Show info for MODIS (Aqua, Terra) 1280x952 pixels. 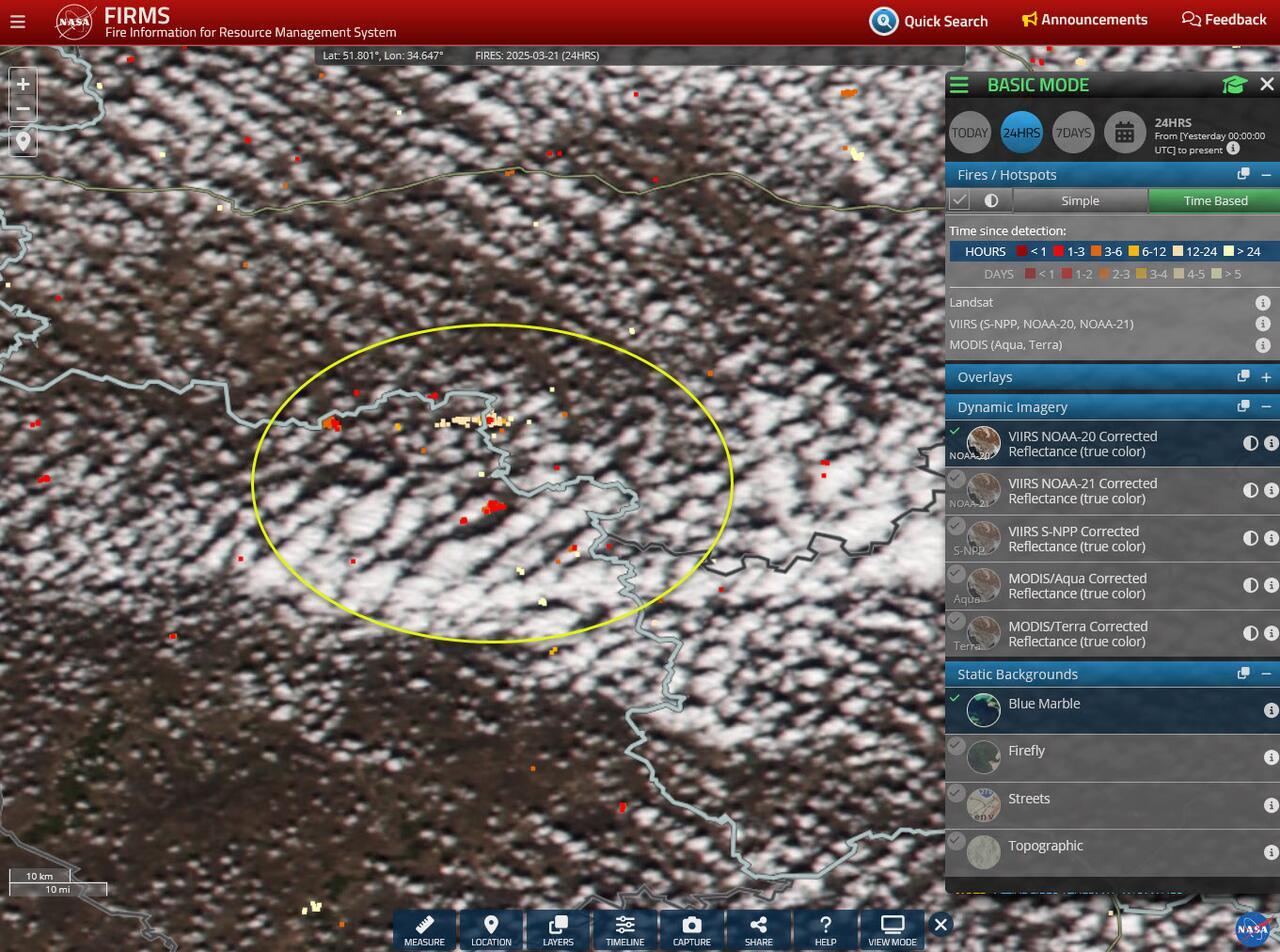(x=1262, y=345)
